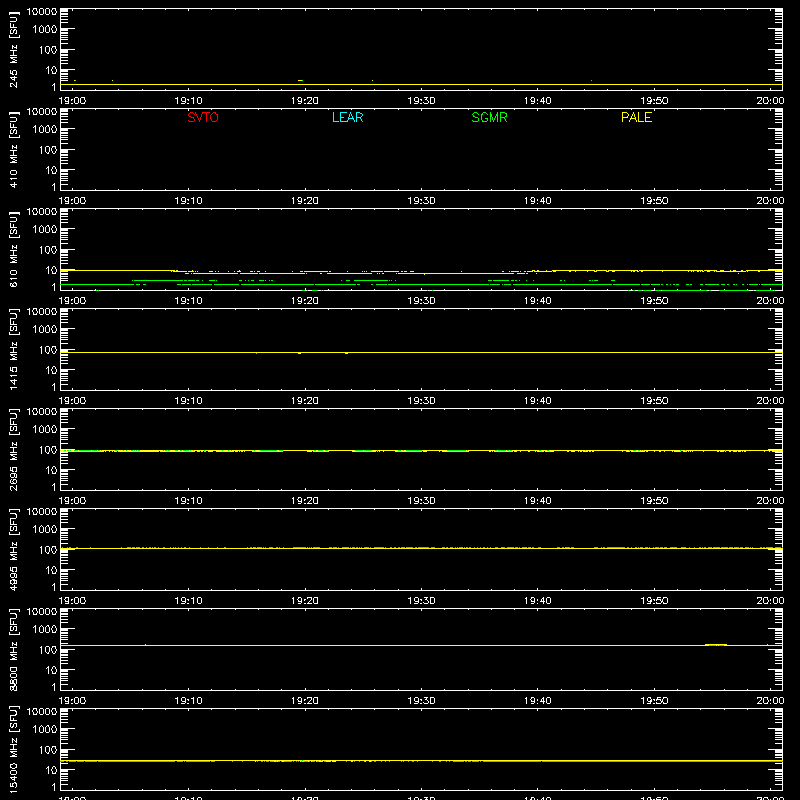Viewport: 800px width, 800px height.
Task: Click the 10 label on 15400 MHz axis
Action: pos(52,770)
